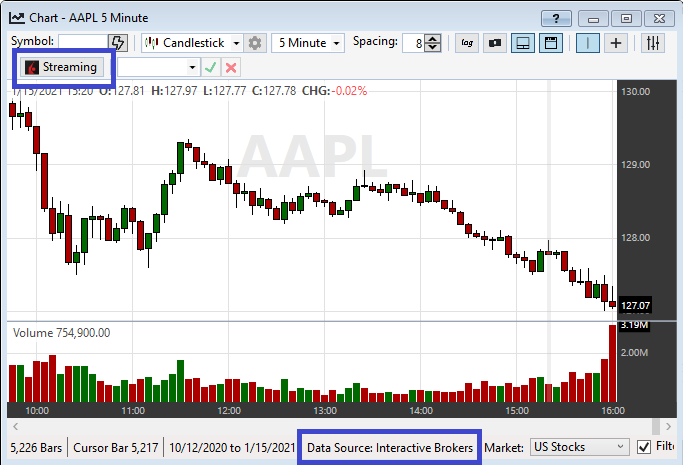Open the chart preferences sliders icon
Image resolution: width=683 pixels, height=465 pixels.
[x=653, y=43]
